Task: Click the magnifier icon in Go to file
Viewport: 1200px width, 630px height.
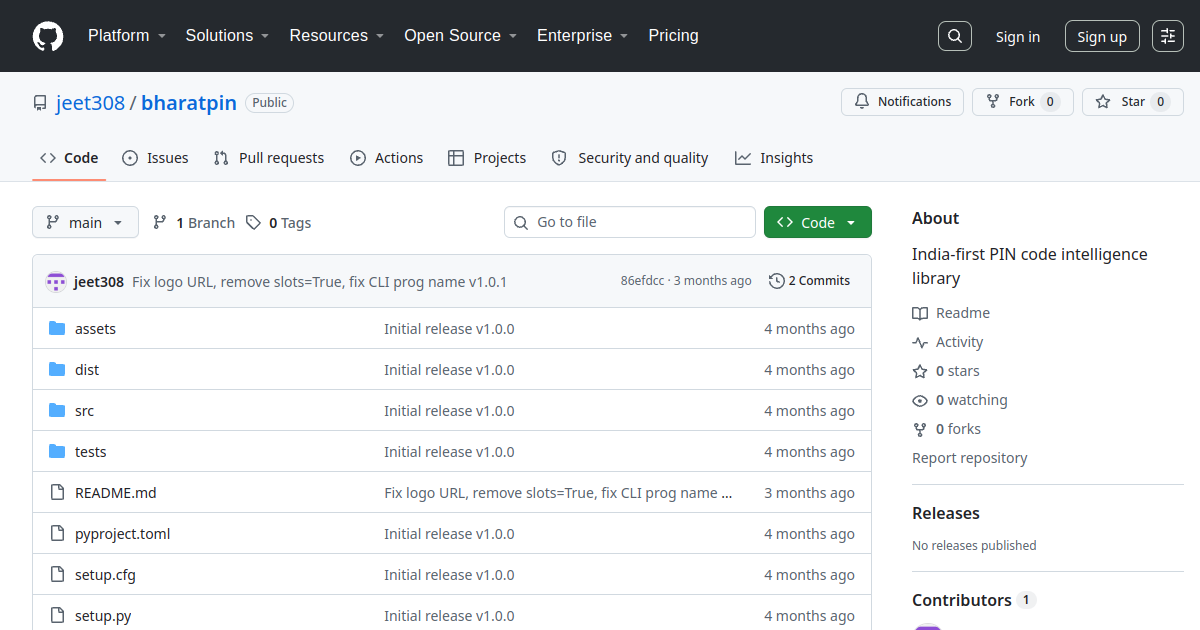Action: 521,223
